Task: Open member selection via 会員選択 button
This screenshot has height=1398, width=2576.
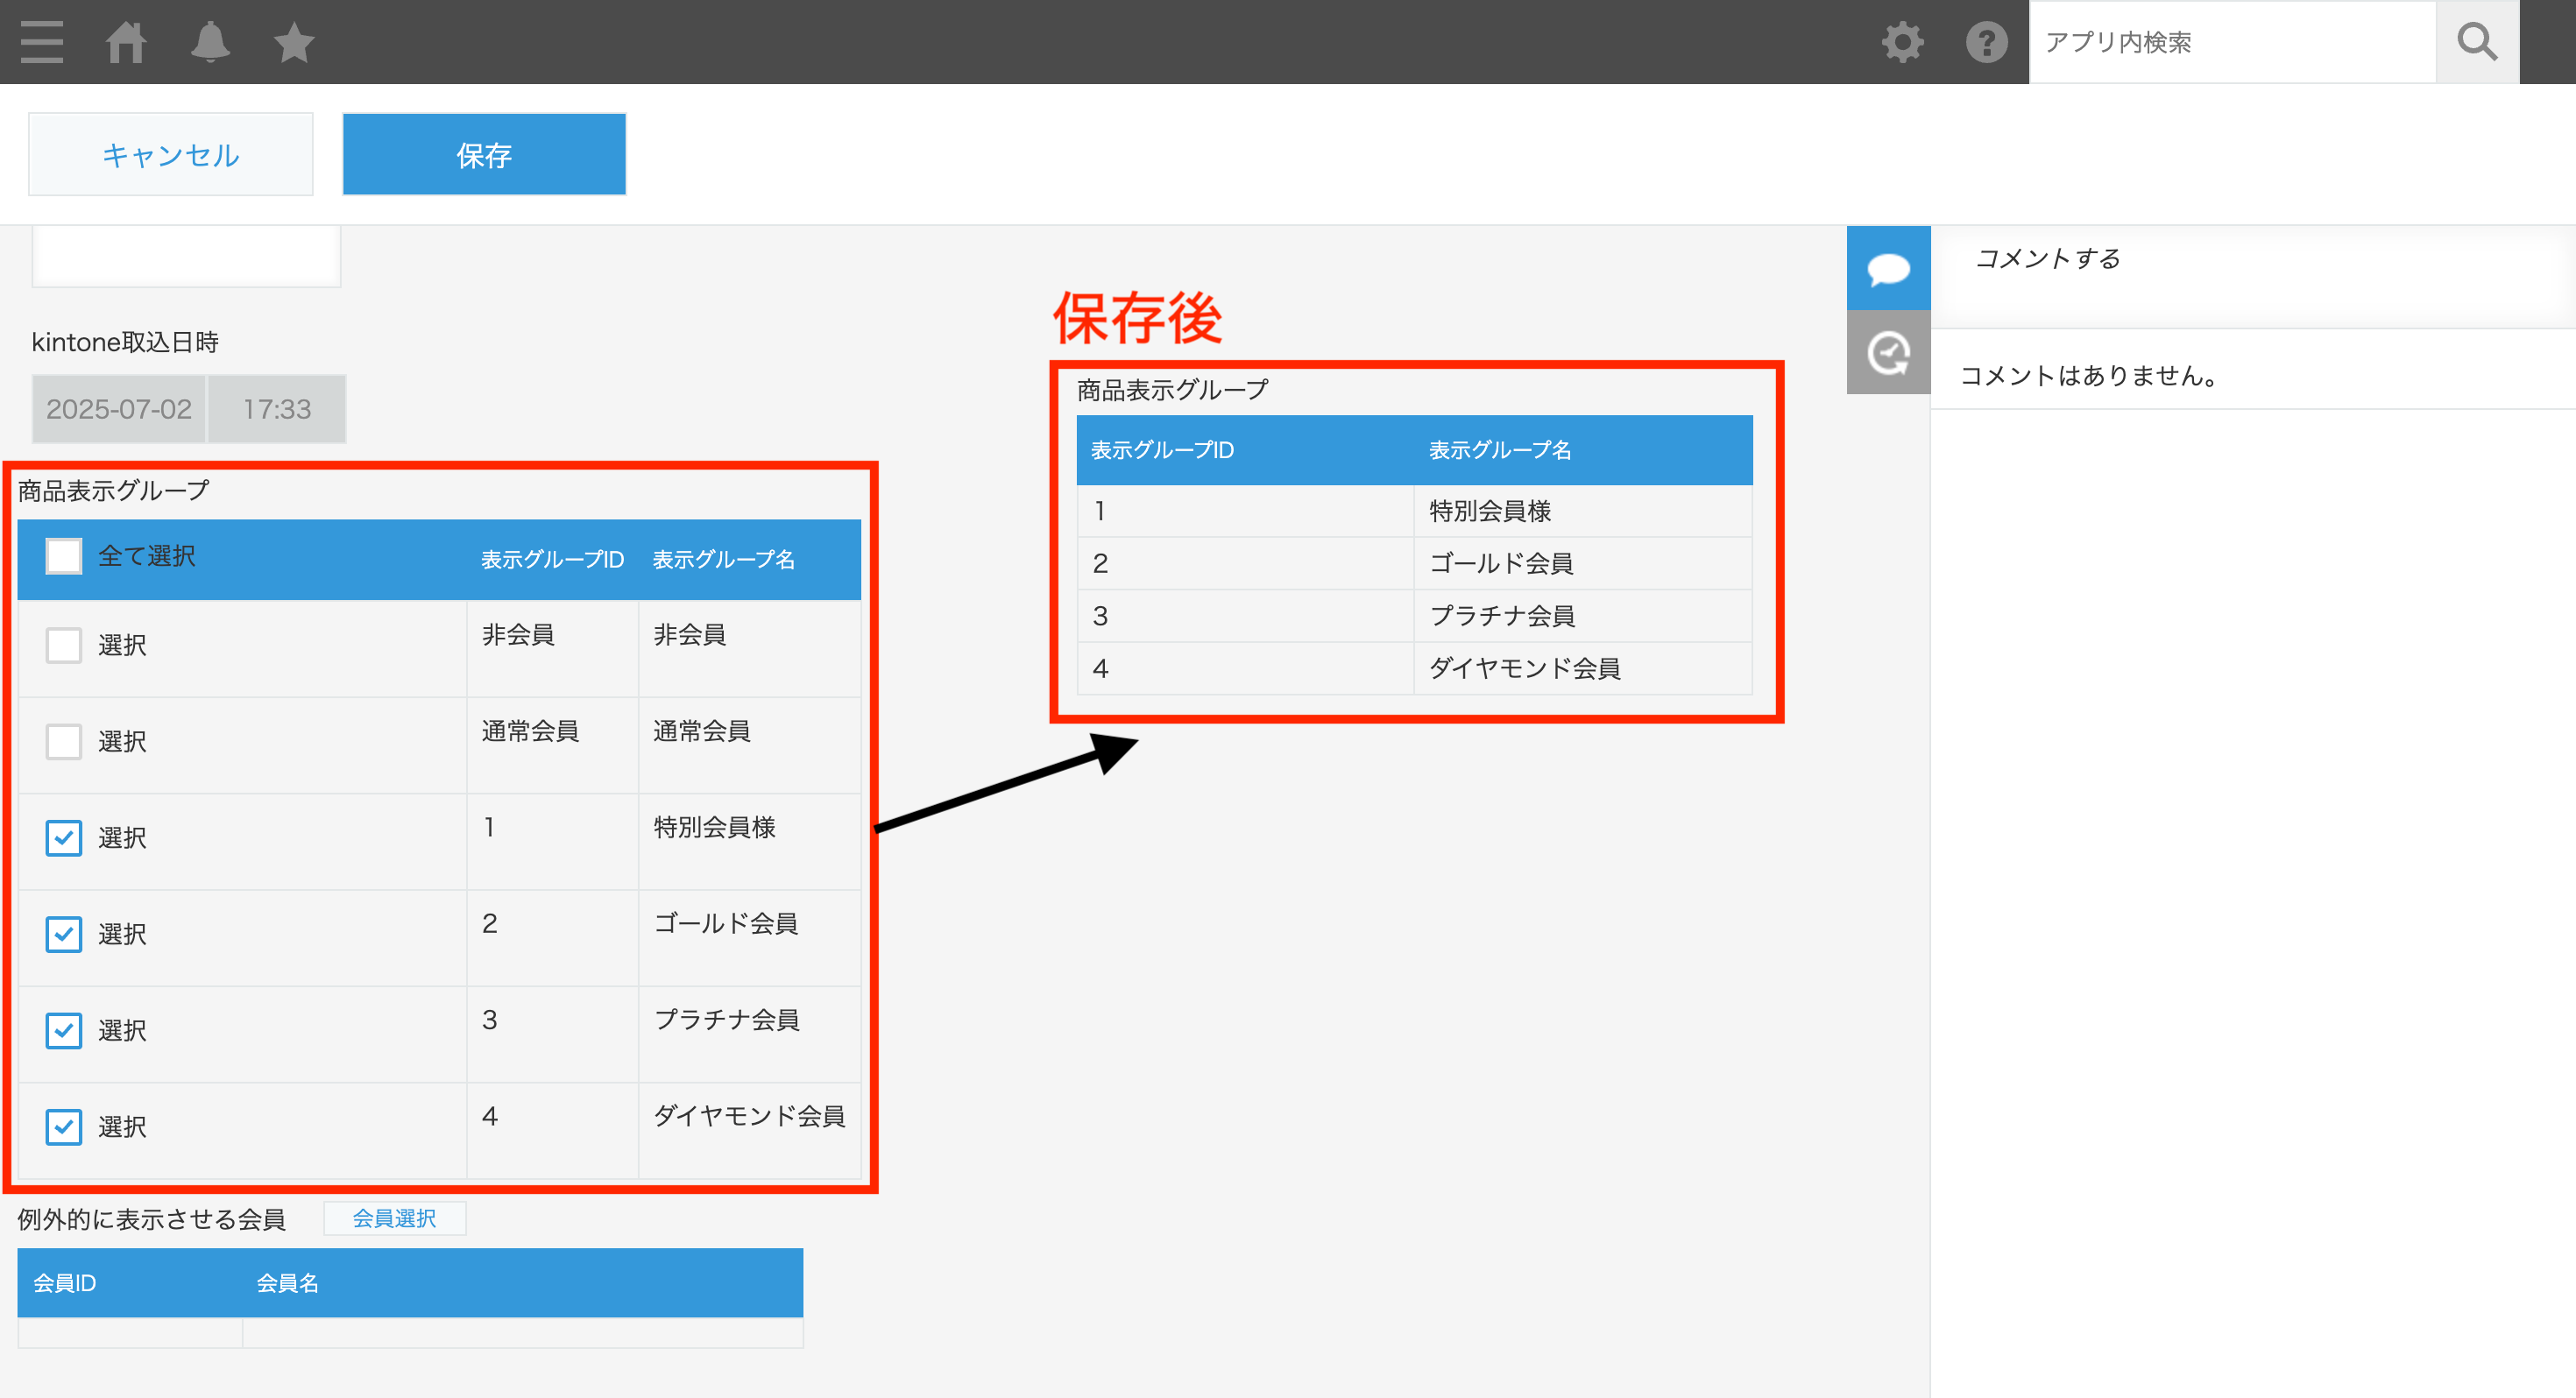Action: [x=394, y=1218]
